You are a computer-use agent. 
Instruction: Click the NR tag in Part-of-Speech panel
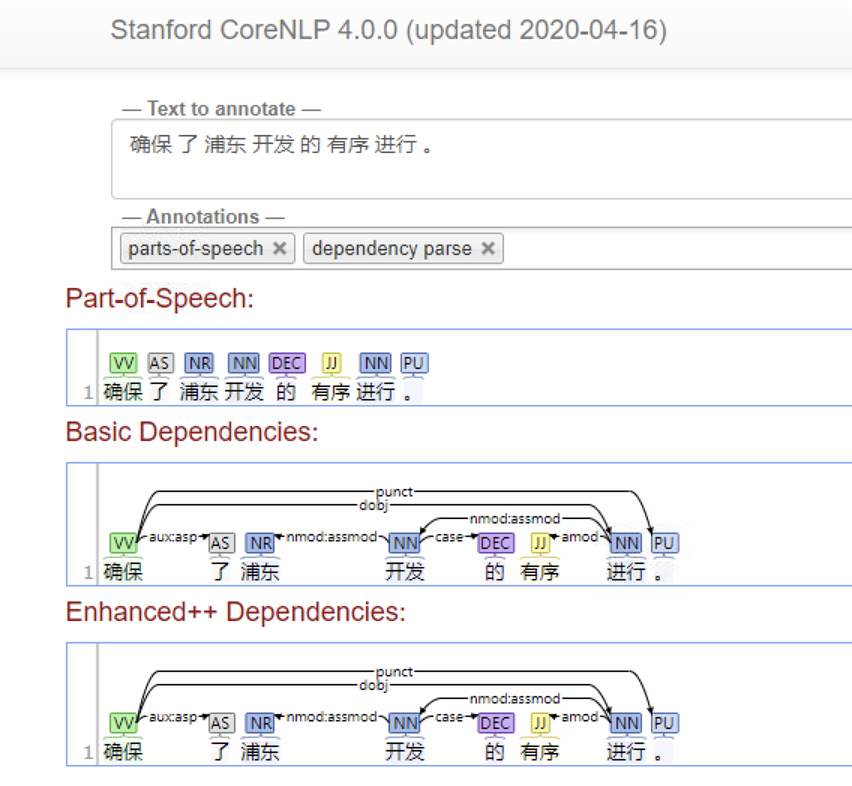[x=199, y=364]
